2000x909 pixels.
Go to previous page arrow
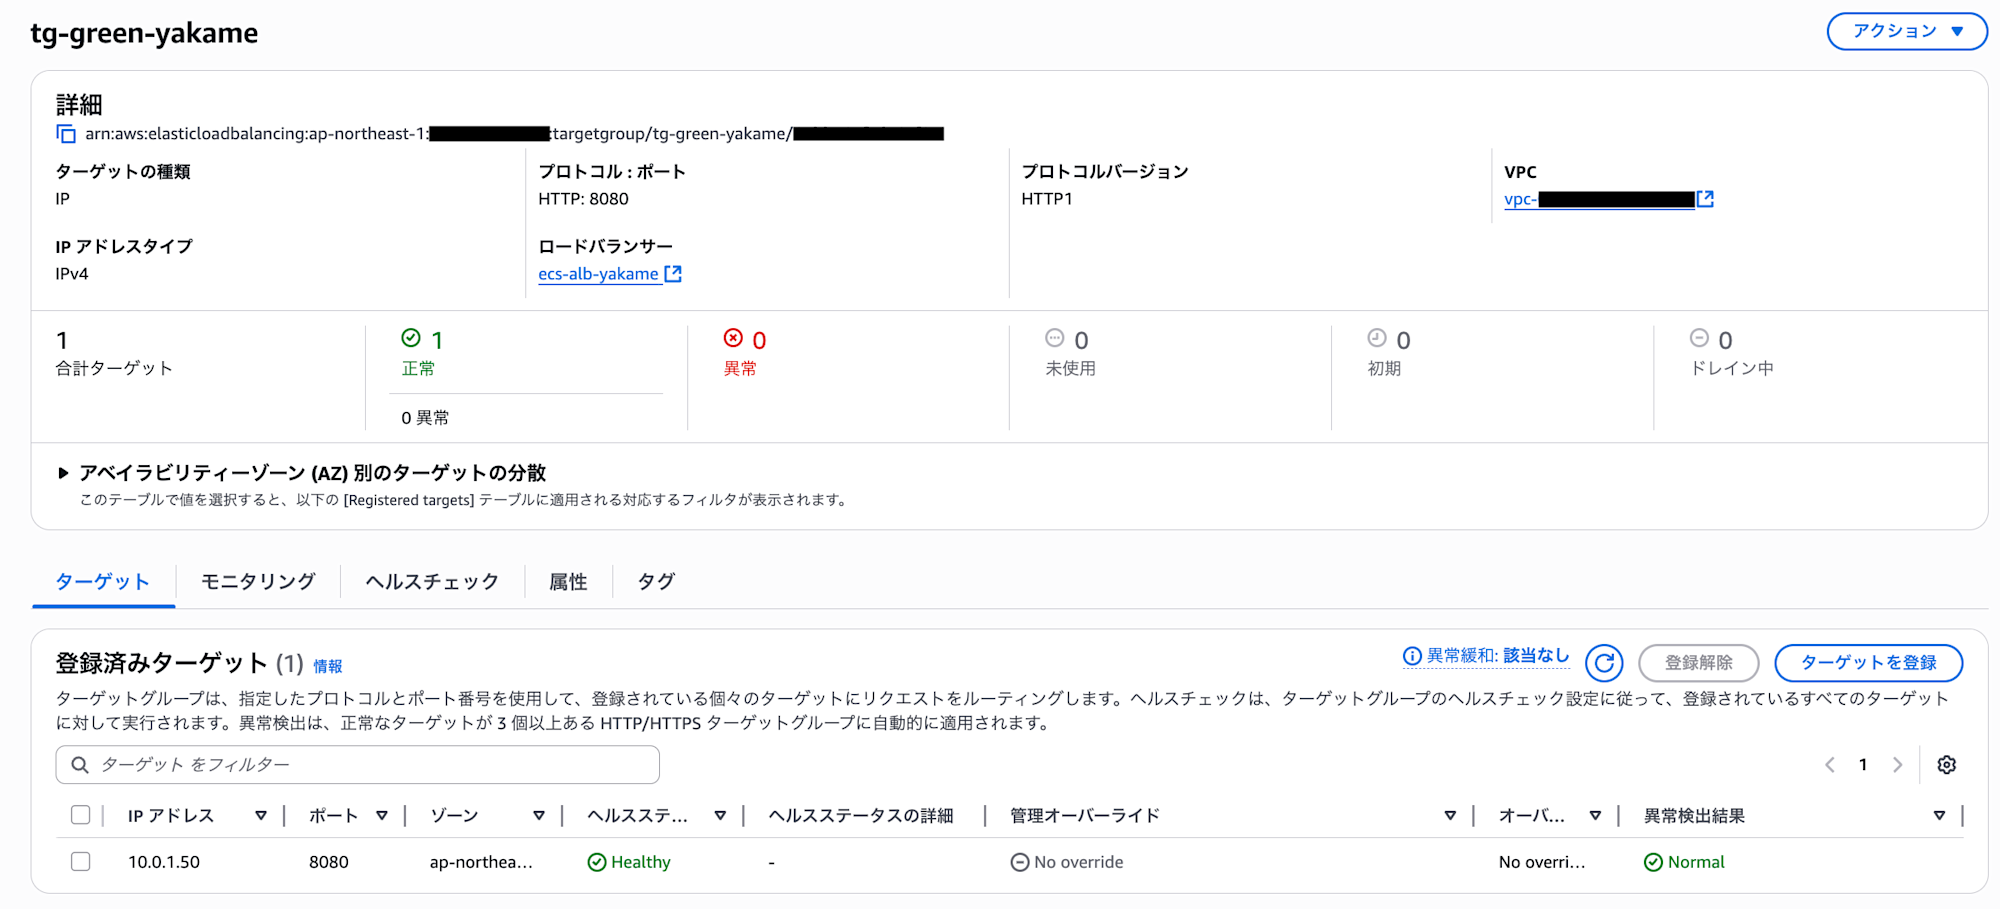(1830, 765)
